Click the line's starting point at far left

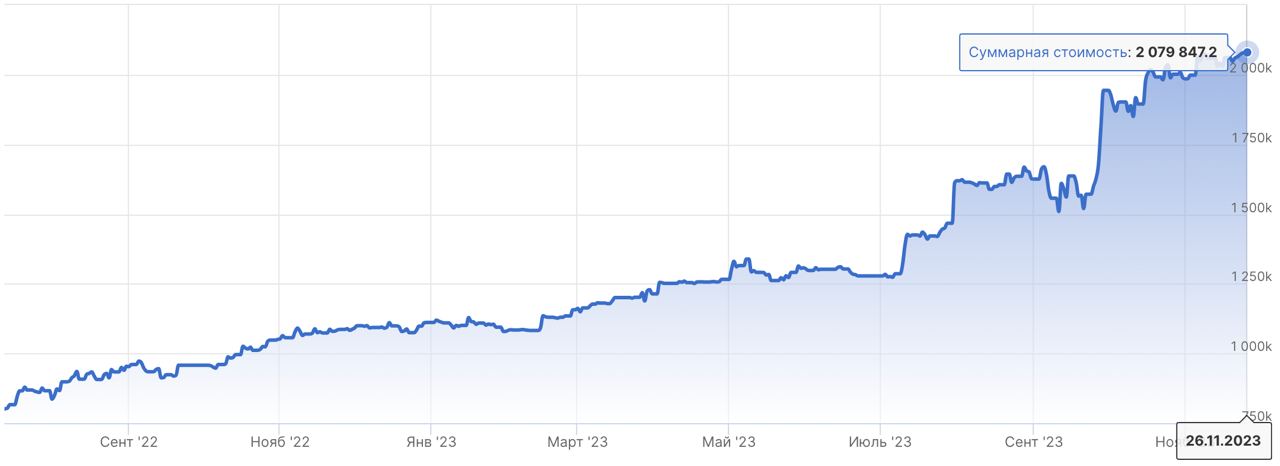point(7,408)
